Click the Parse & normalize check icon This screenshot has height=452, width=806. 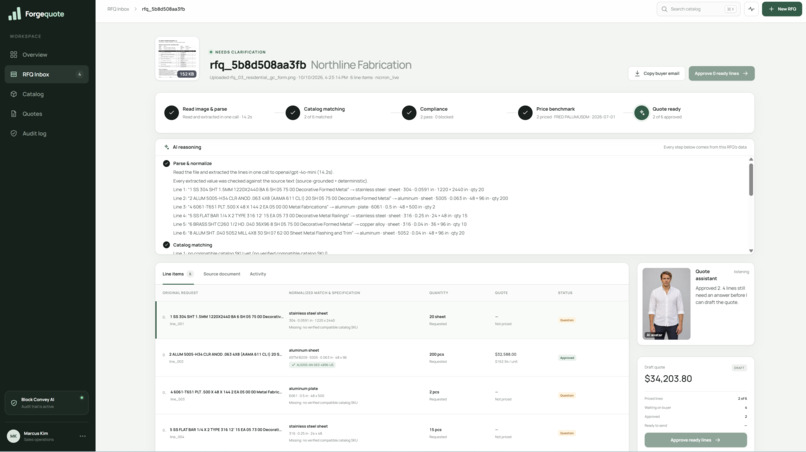[x=166, y=164]
